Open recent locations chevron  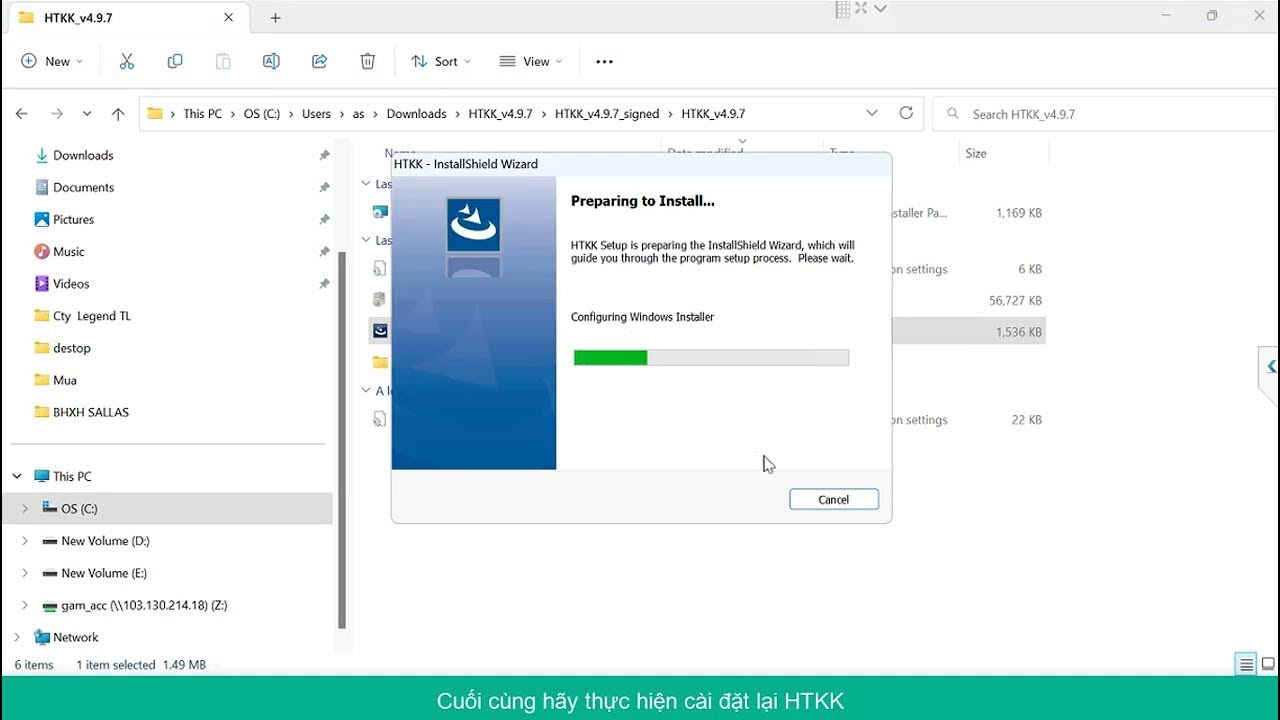pos(87,114)
